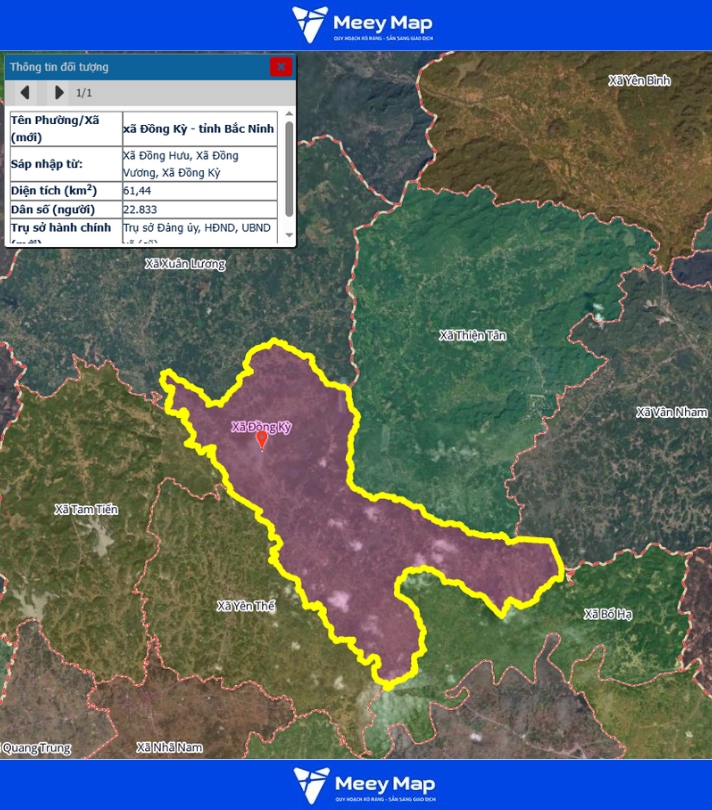Select Xã Tam Tiến commune on the map
The image size is (712, 810).
click(86, 509)
